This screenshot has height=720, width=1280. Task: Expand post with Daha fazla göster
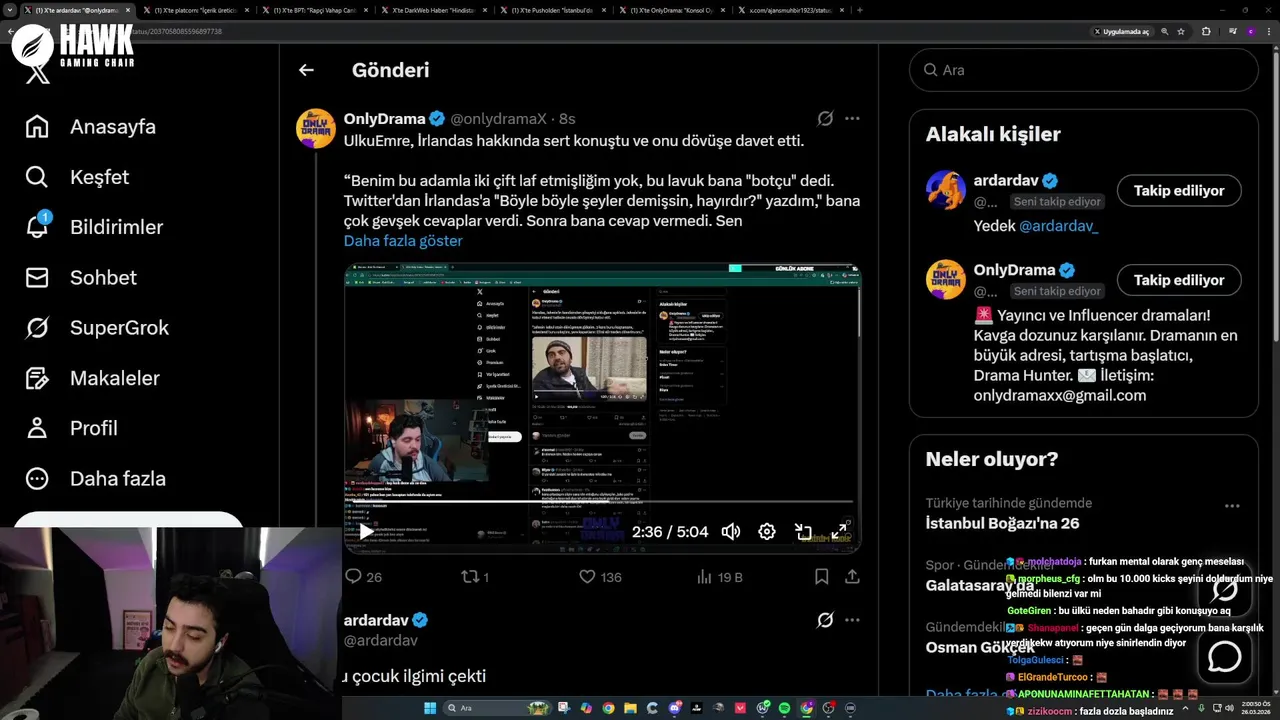click(x=403, y=241)
